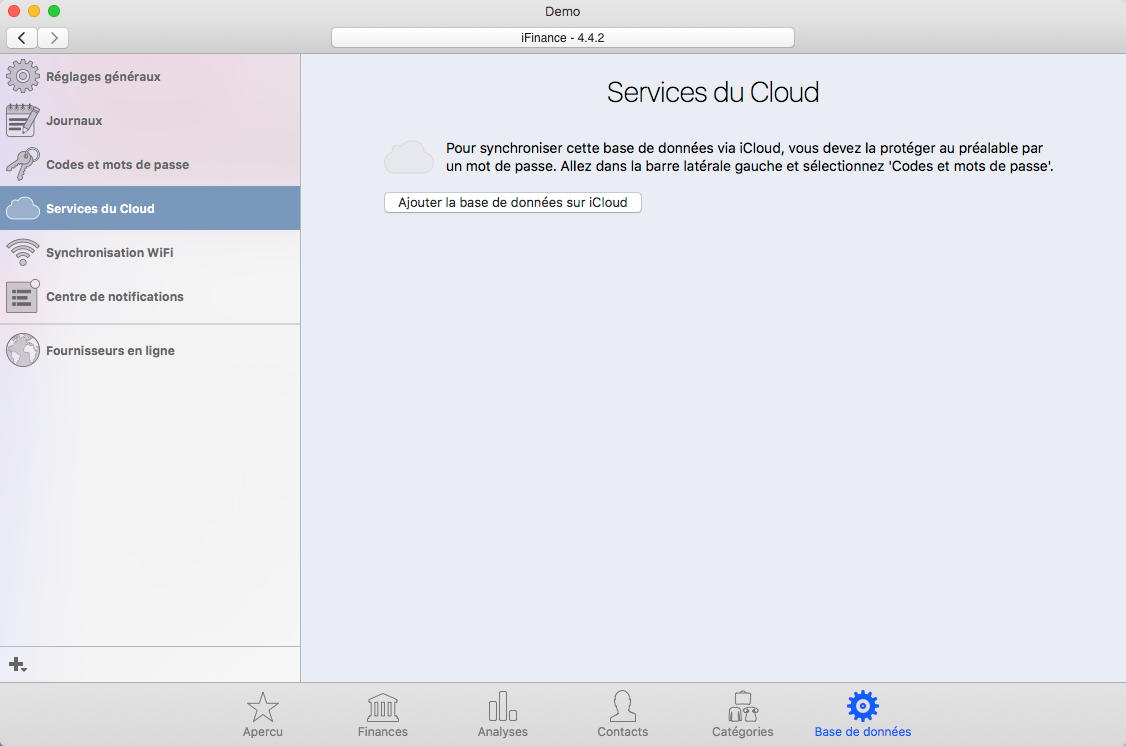Select the Journaux label in sidebar
Screen dimensions: 1126x746
click(x=74, y=121)
